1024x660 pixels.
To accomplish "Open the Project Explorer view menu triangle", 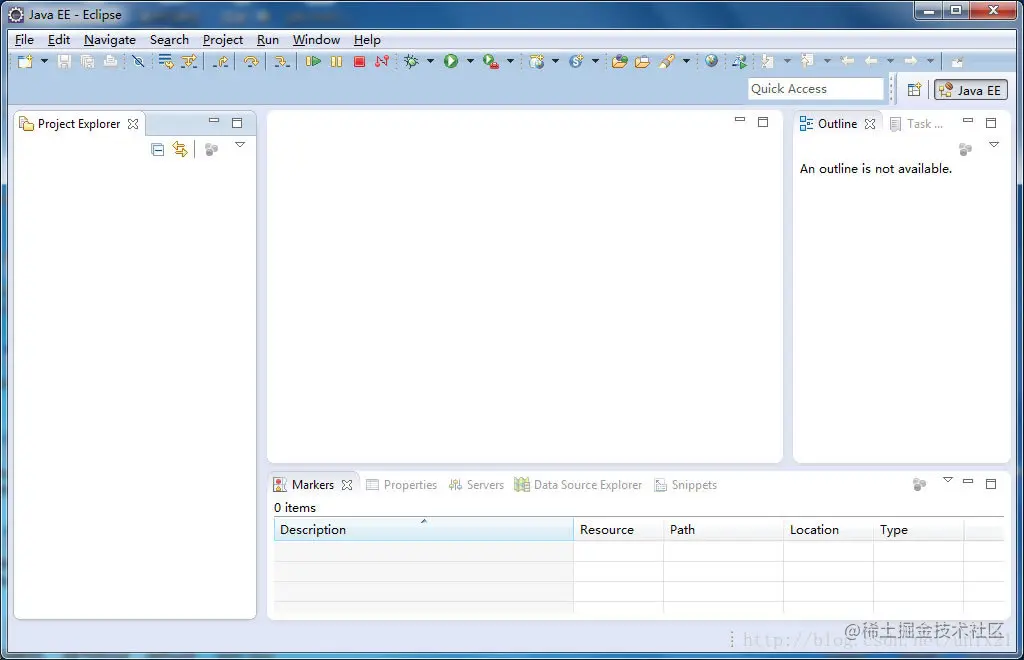I will point(240,145).
